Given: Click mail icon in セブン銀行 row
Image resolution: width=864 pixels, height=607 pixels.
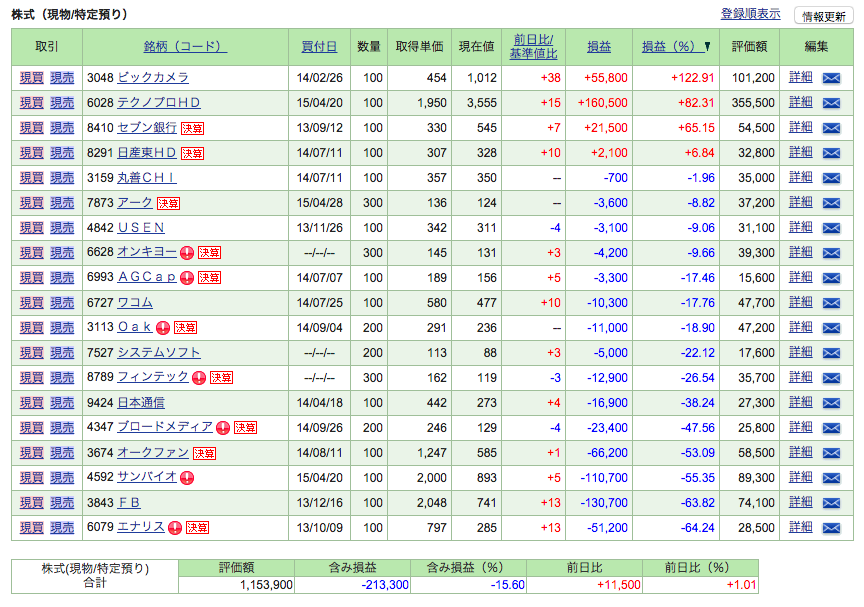Looking at the screenshot, I should click(831, 128).
